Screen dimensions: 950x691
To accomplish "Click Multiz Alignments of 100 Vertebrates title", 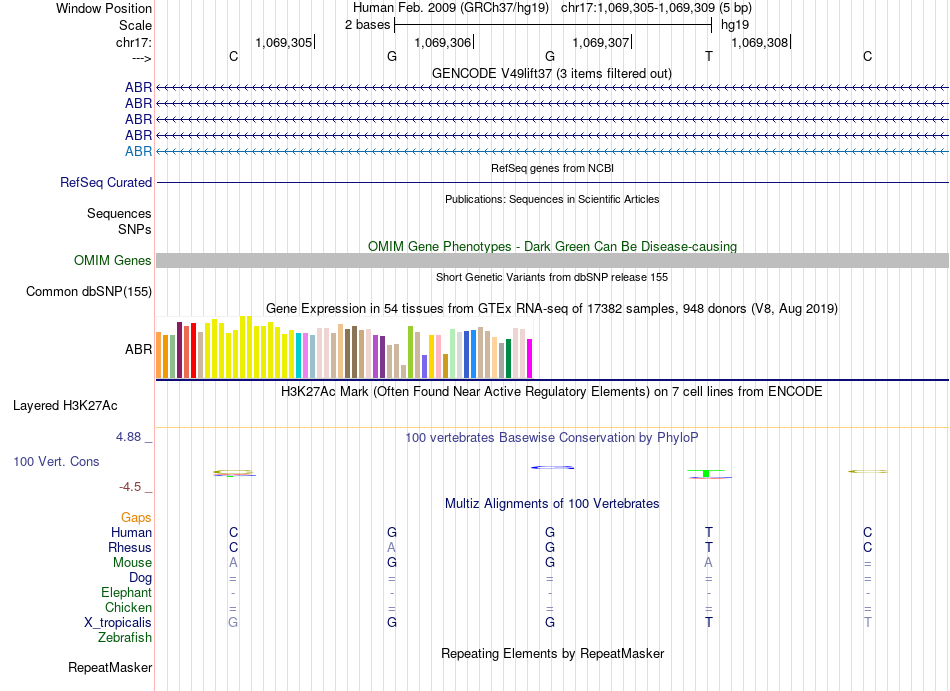I will point(552,503).
